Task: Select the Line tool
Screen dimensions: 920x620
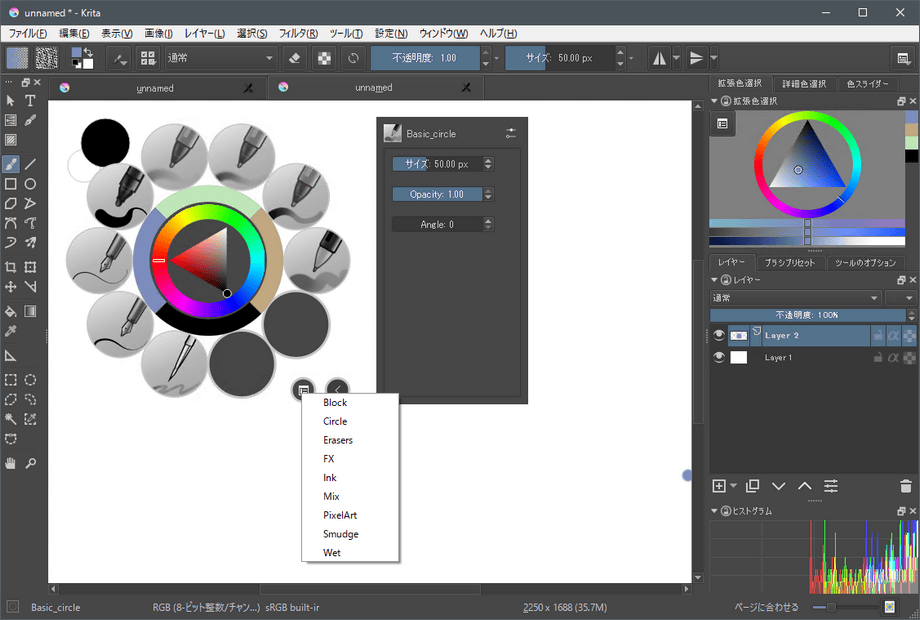Action: [30, 164]
